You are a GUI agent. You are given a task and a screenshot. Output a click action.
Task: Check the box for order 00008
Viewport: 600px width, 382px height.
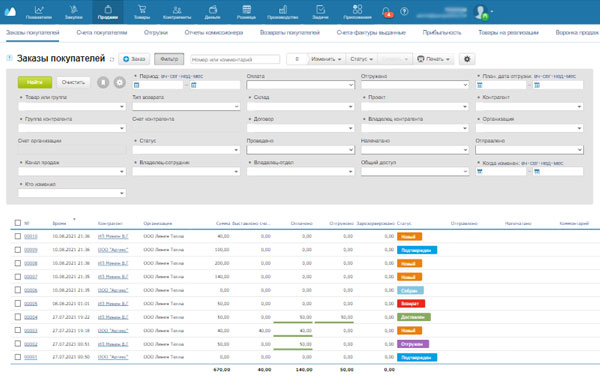coord(18,263)
